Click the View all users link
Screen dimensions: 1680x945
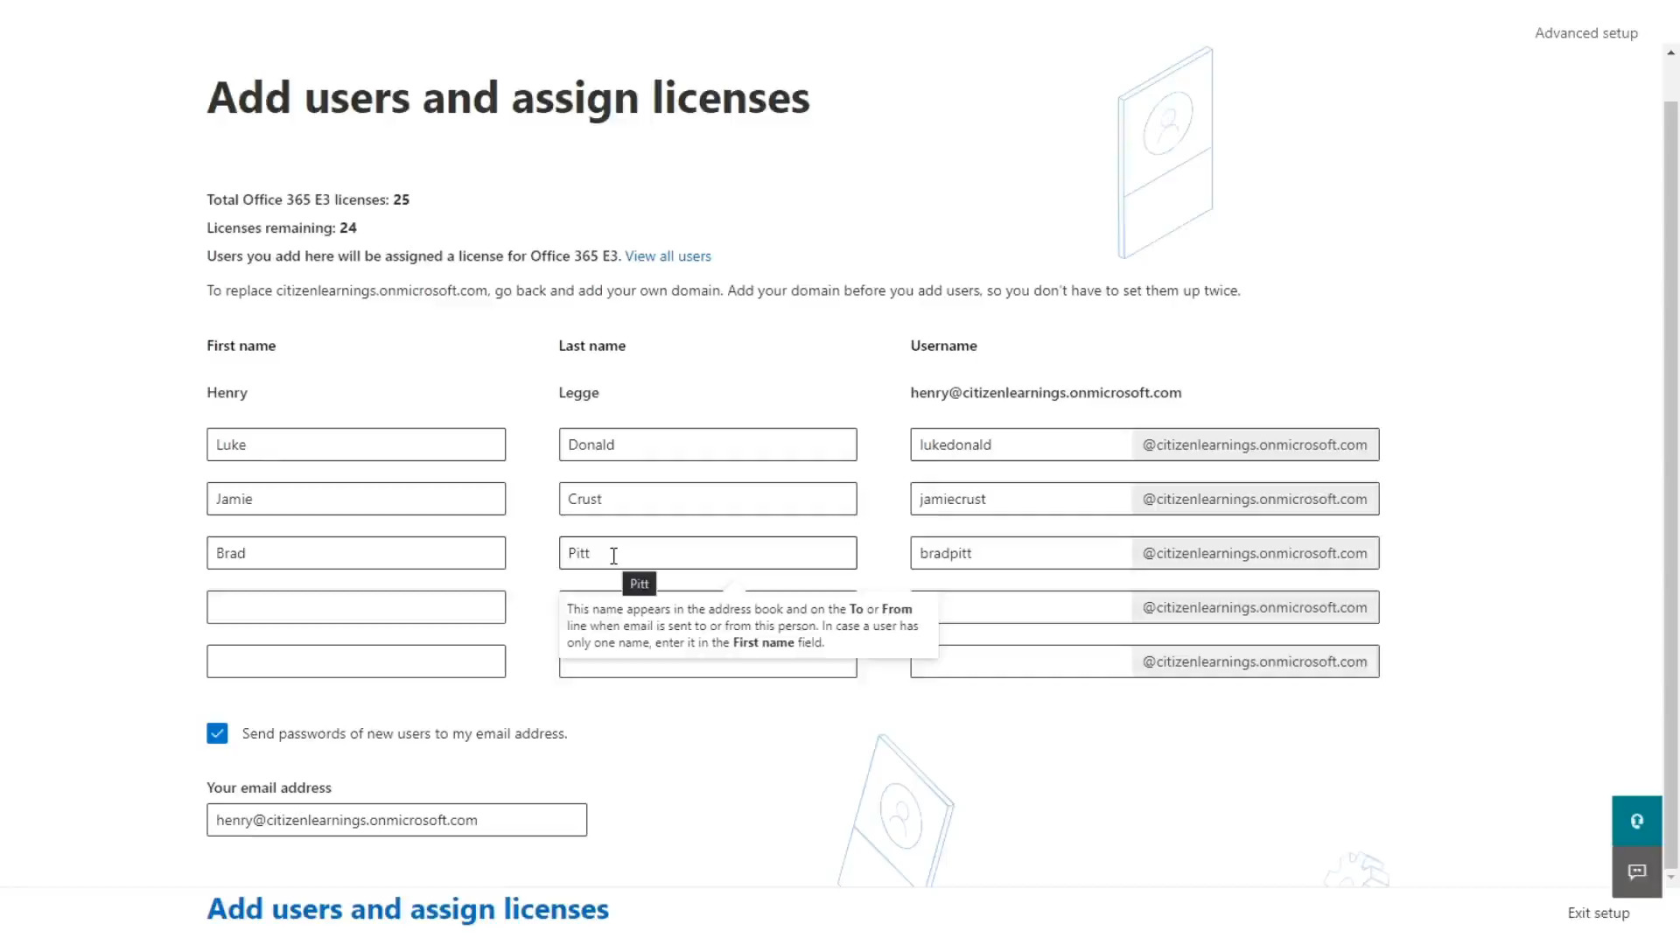click(x=667, y=256)
